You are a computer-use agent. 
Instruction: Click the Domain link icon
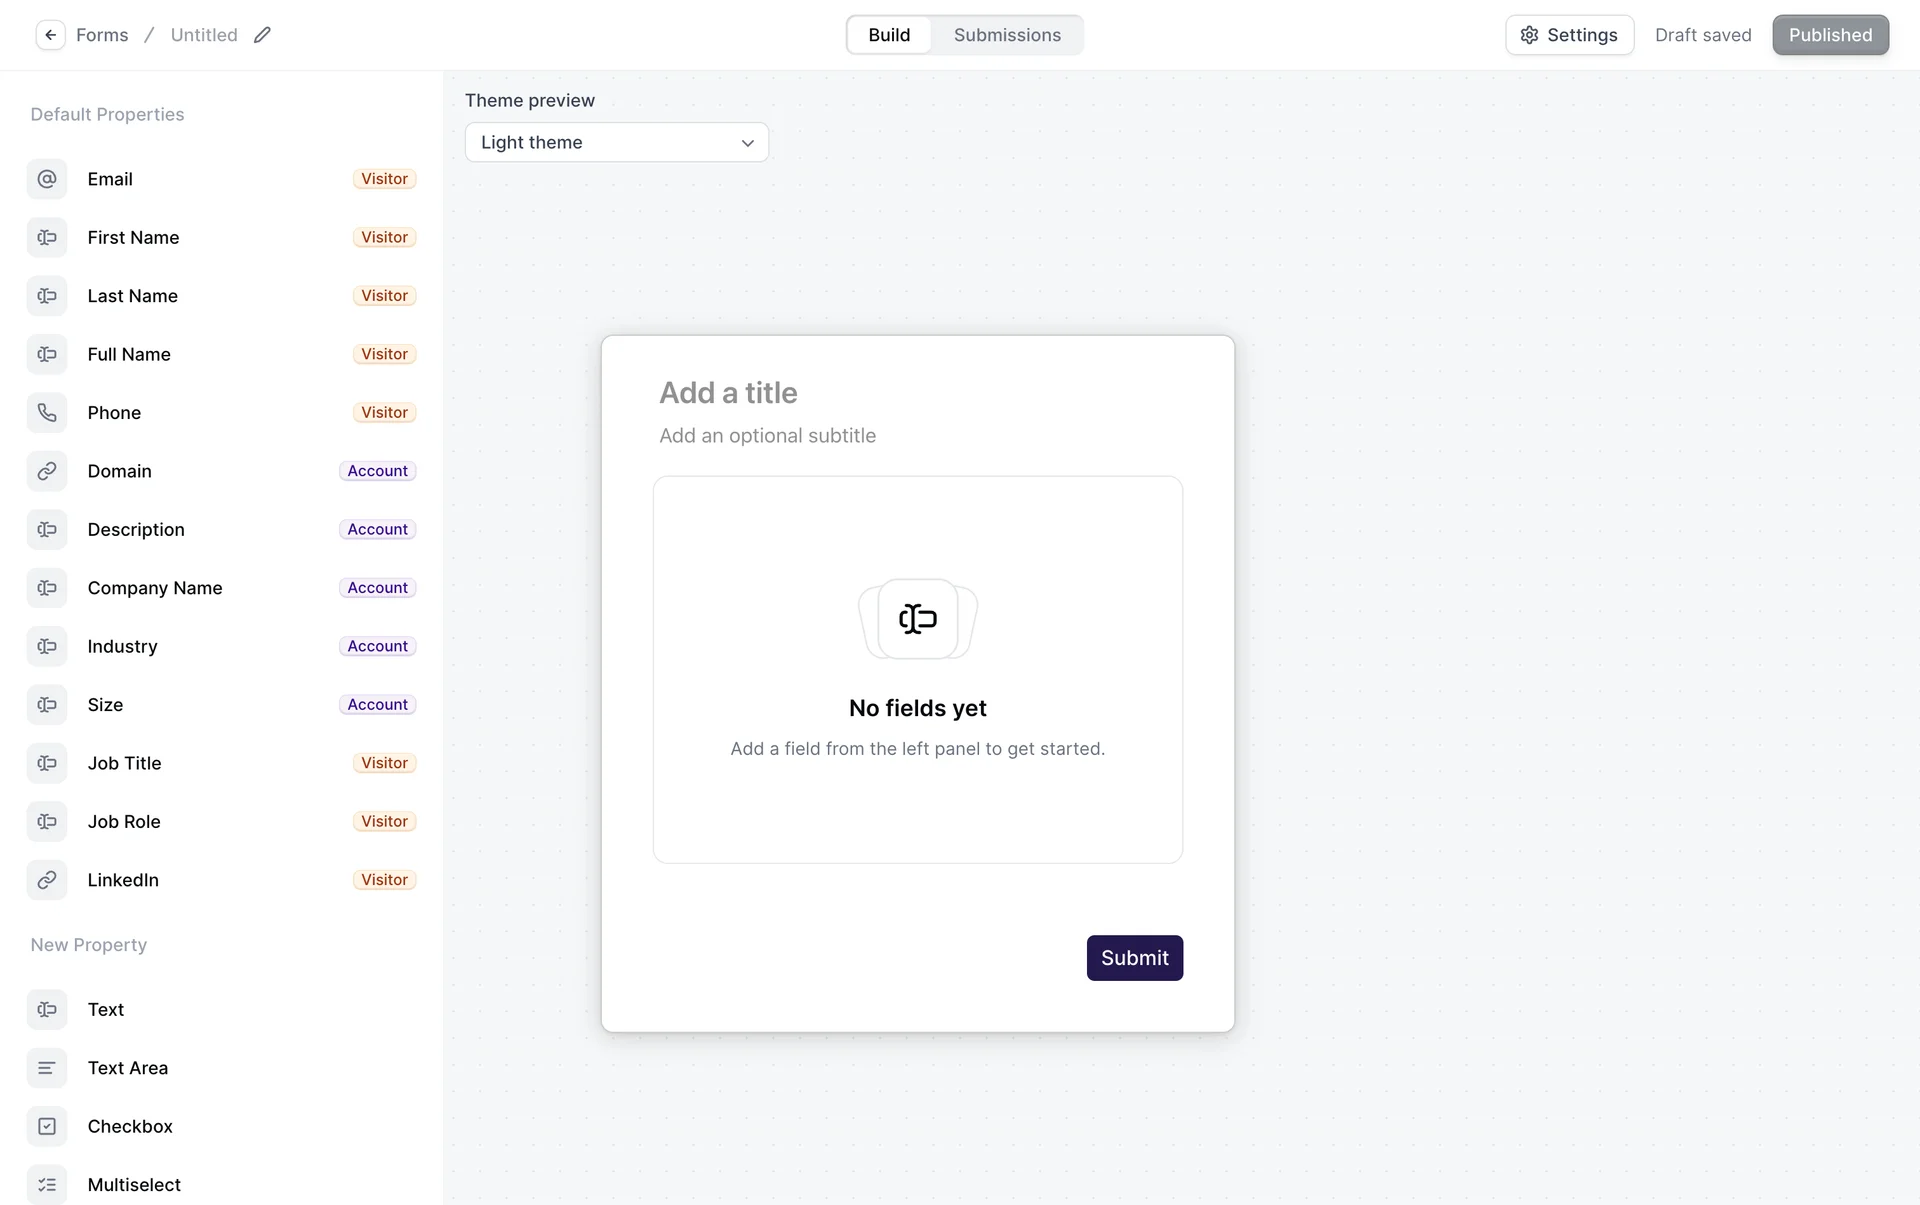click(x=47, y=471)
